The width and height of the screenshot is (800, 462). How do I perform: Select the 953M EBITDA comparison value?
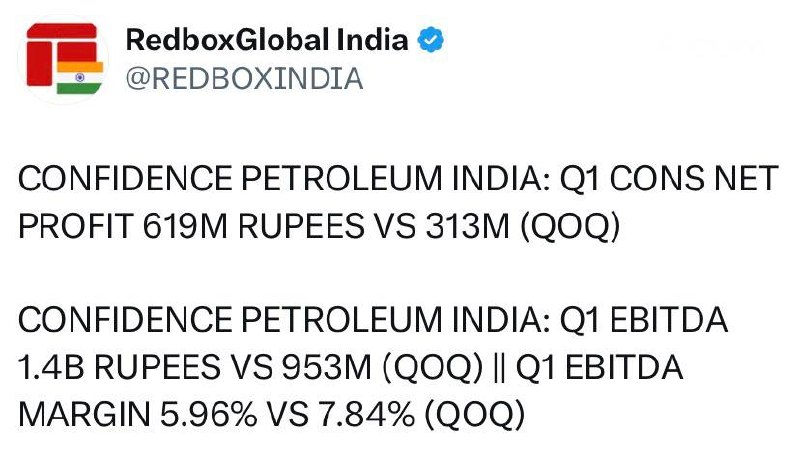coord(327,368)
